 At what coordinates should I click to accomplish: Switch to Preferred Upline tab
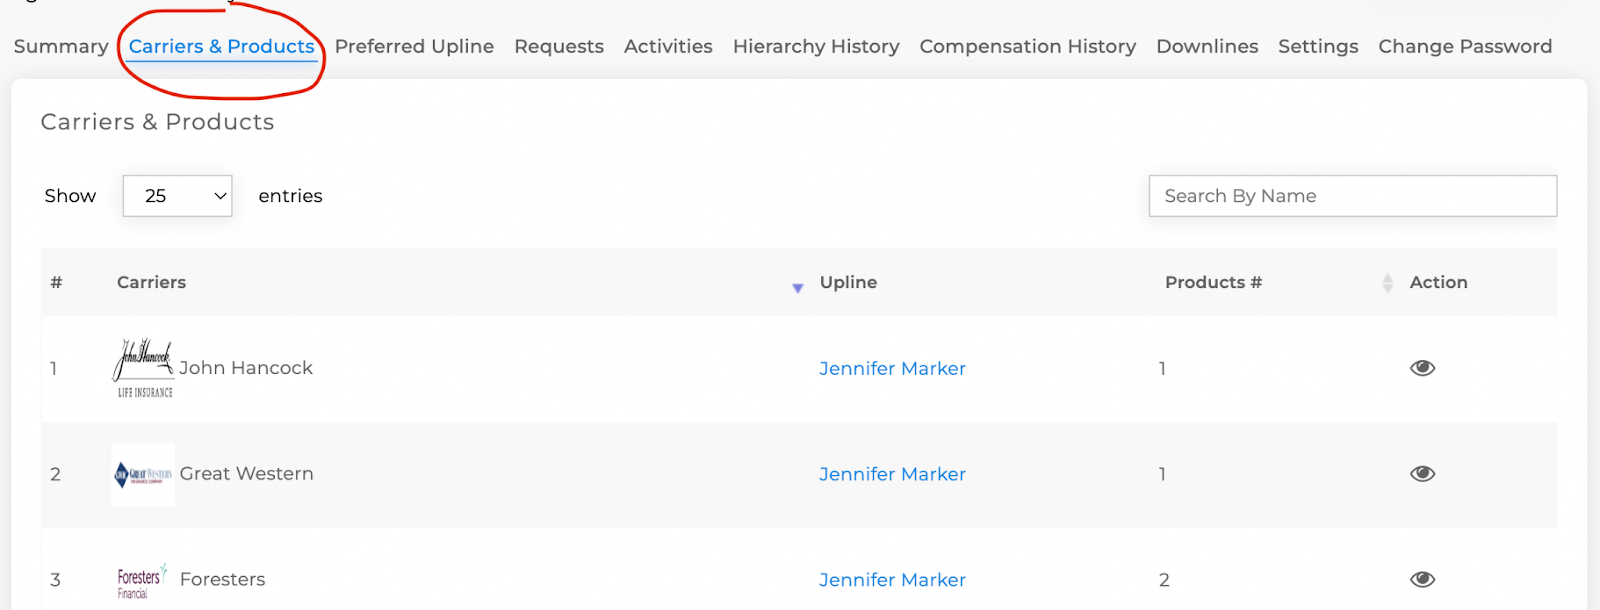click(x=414, y=47)
